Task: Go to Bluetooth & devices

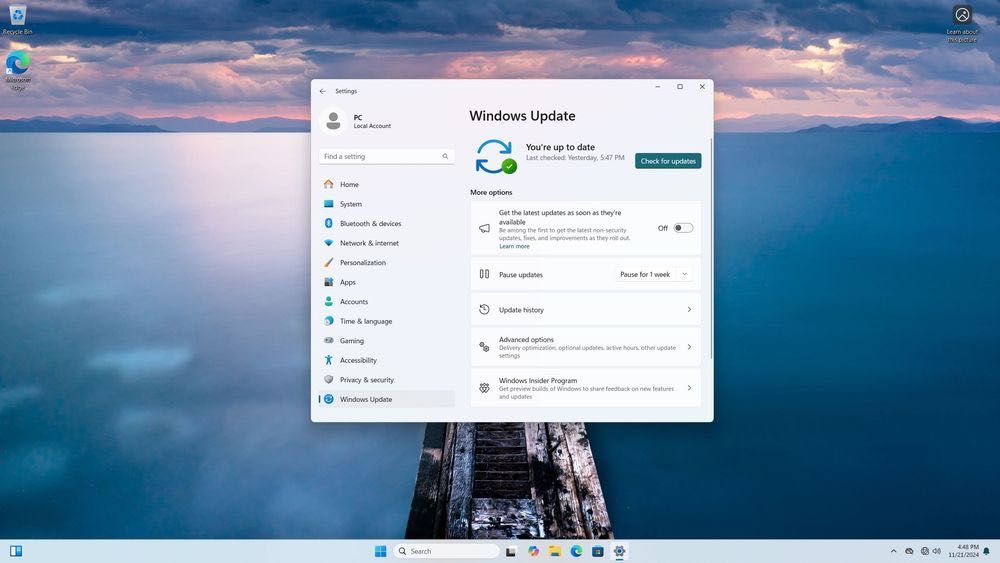Action: tap(386, 223)
